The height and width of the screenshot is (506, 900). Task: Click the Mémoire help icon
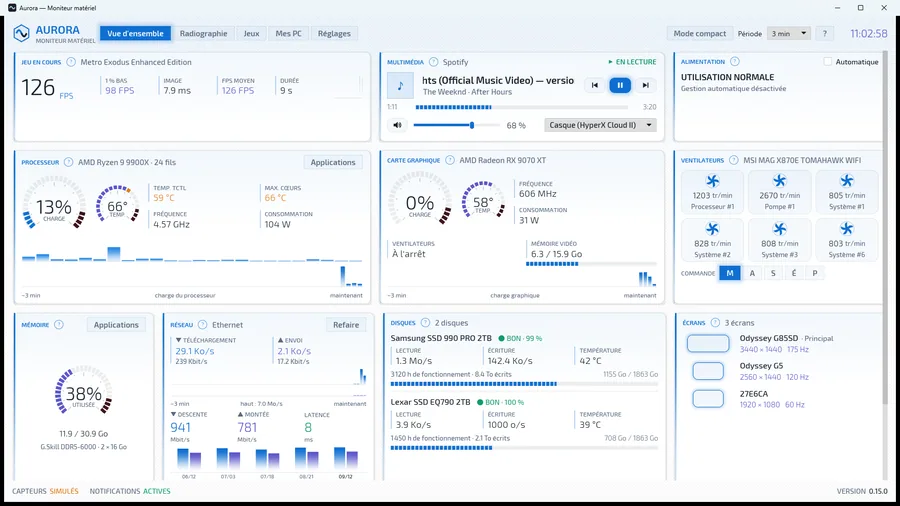[x=59, y=325]
